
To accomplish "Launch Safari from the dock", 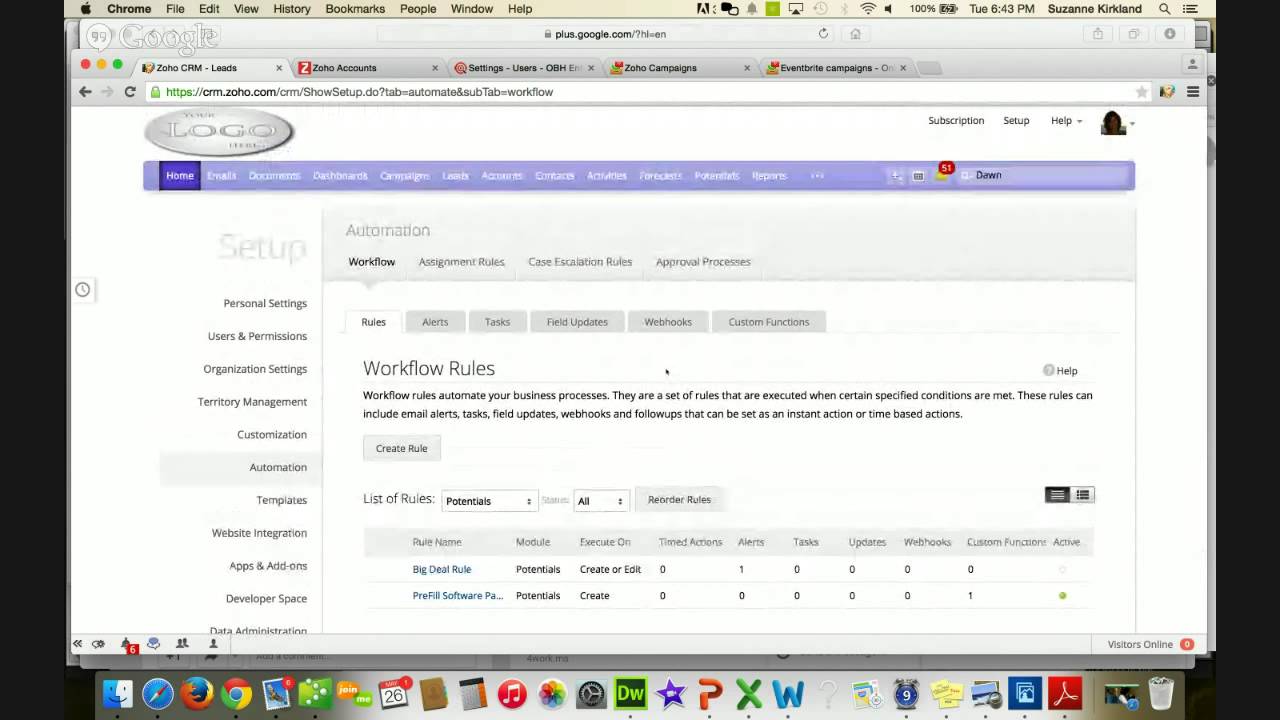I will pos(157,693).
